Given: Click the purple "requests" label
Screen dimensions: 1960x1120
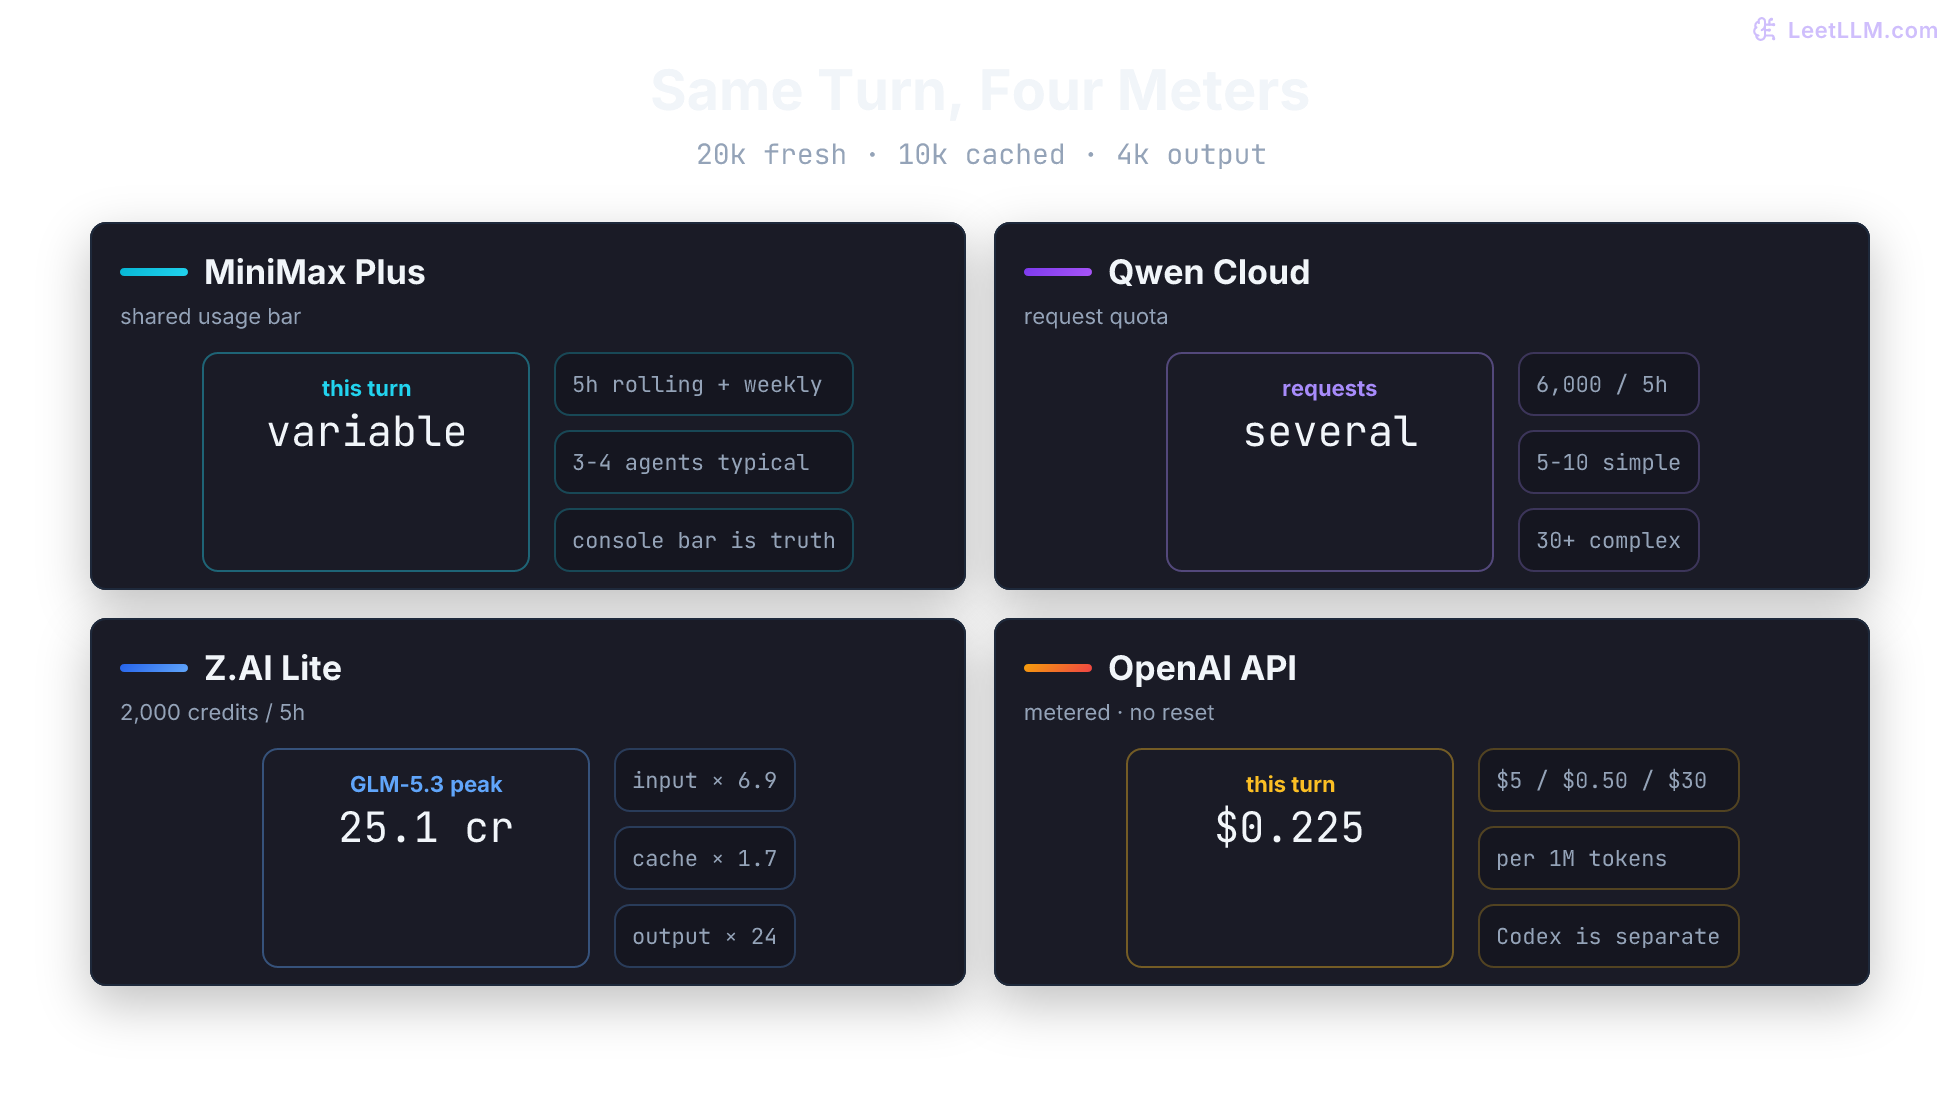Looking at the screenshot, I should [x=1329, y=388].
